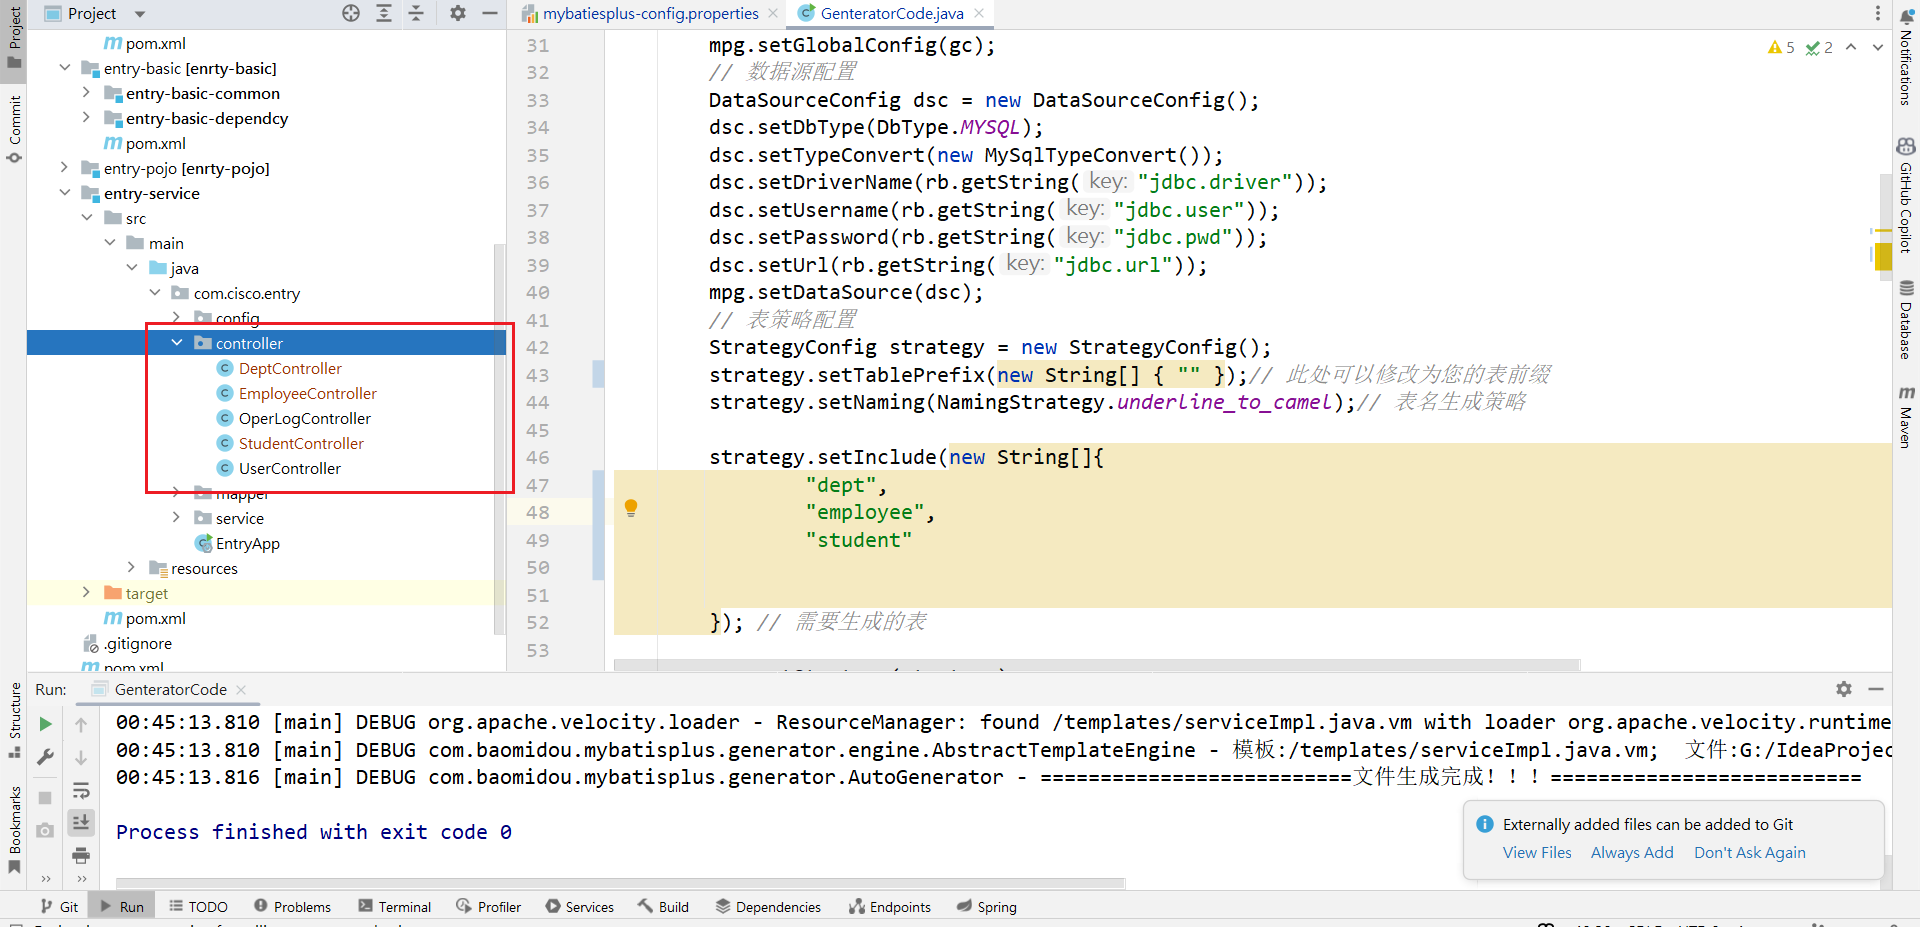Toggle Scroll to End in the console

pos(81,823)
